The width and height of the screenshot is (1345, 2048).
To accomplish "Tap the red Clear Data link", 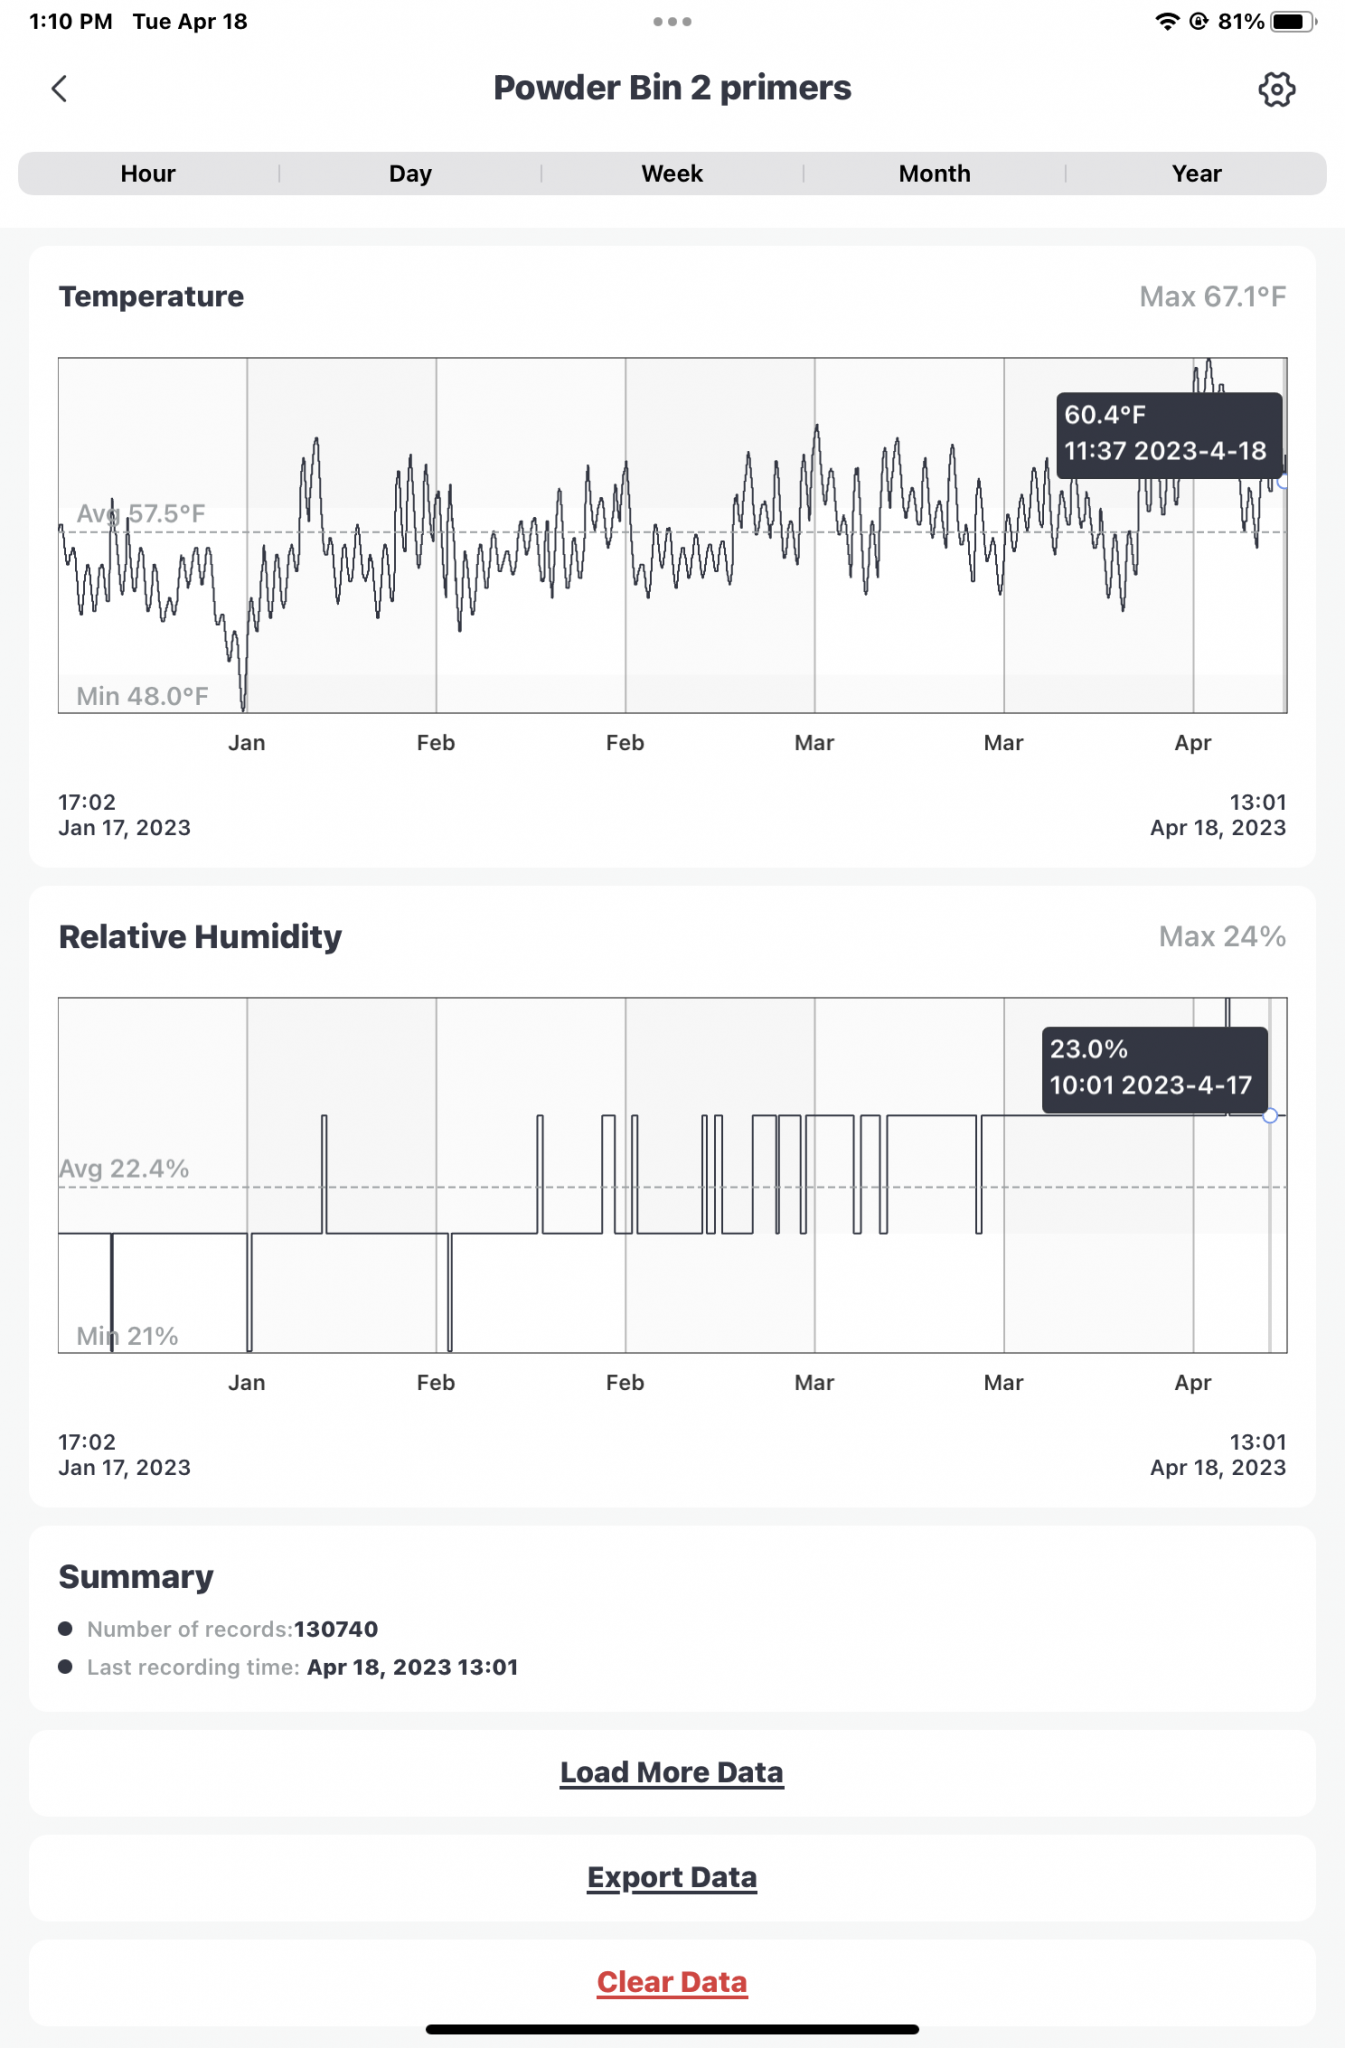I will pos(672,1982).
